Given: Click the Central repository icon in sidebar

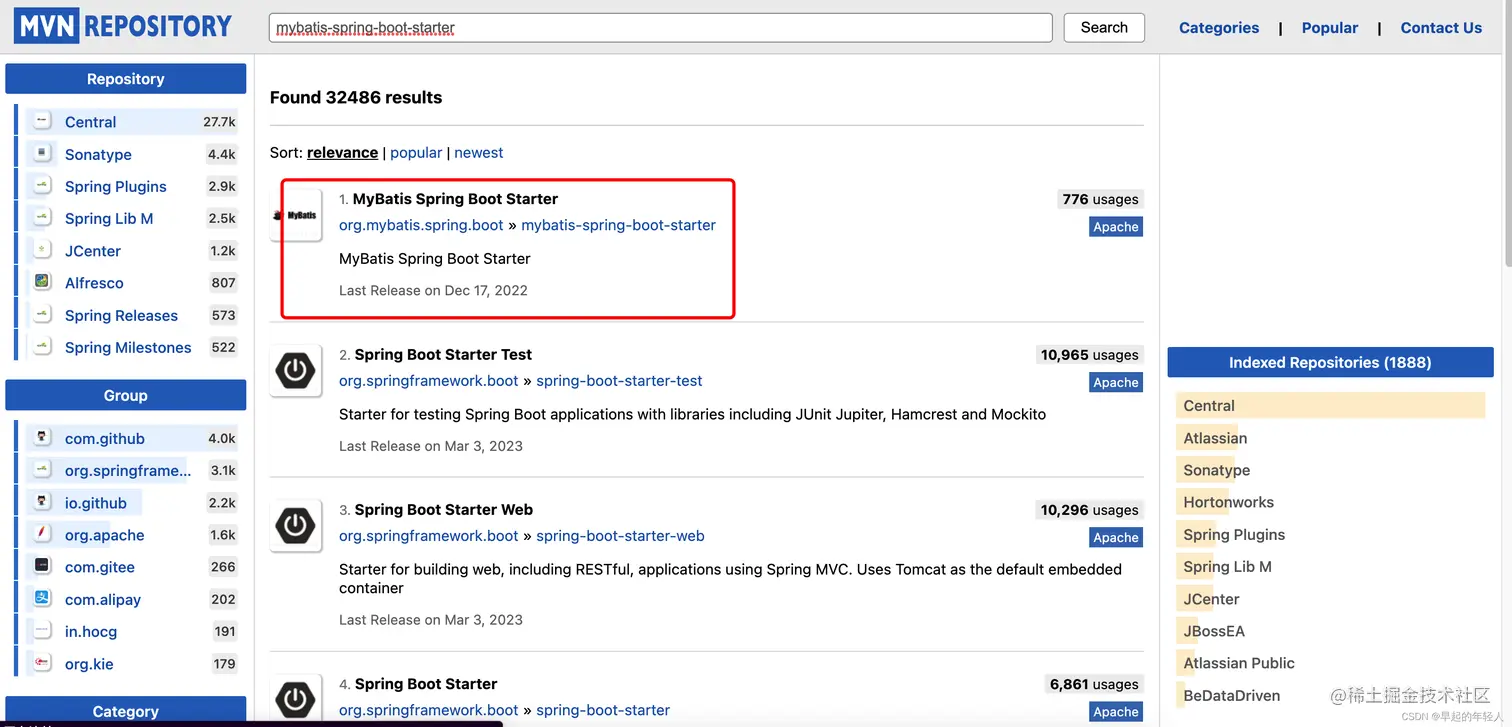Looking at the screenshot, I should tap(42, 121).
